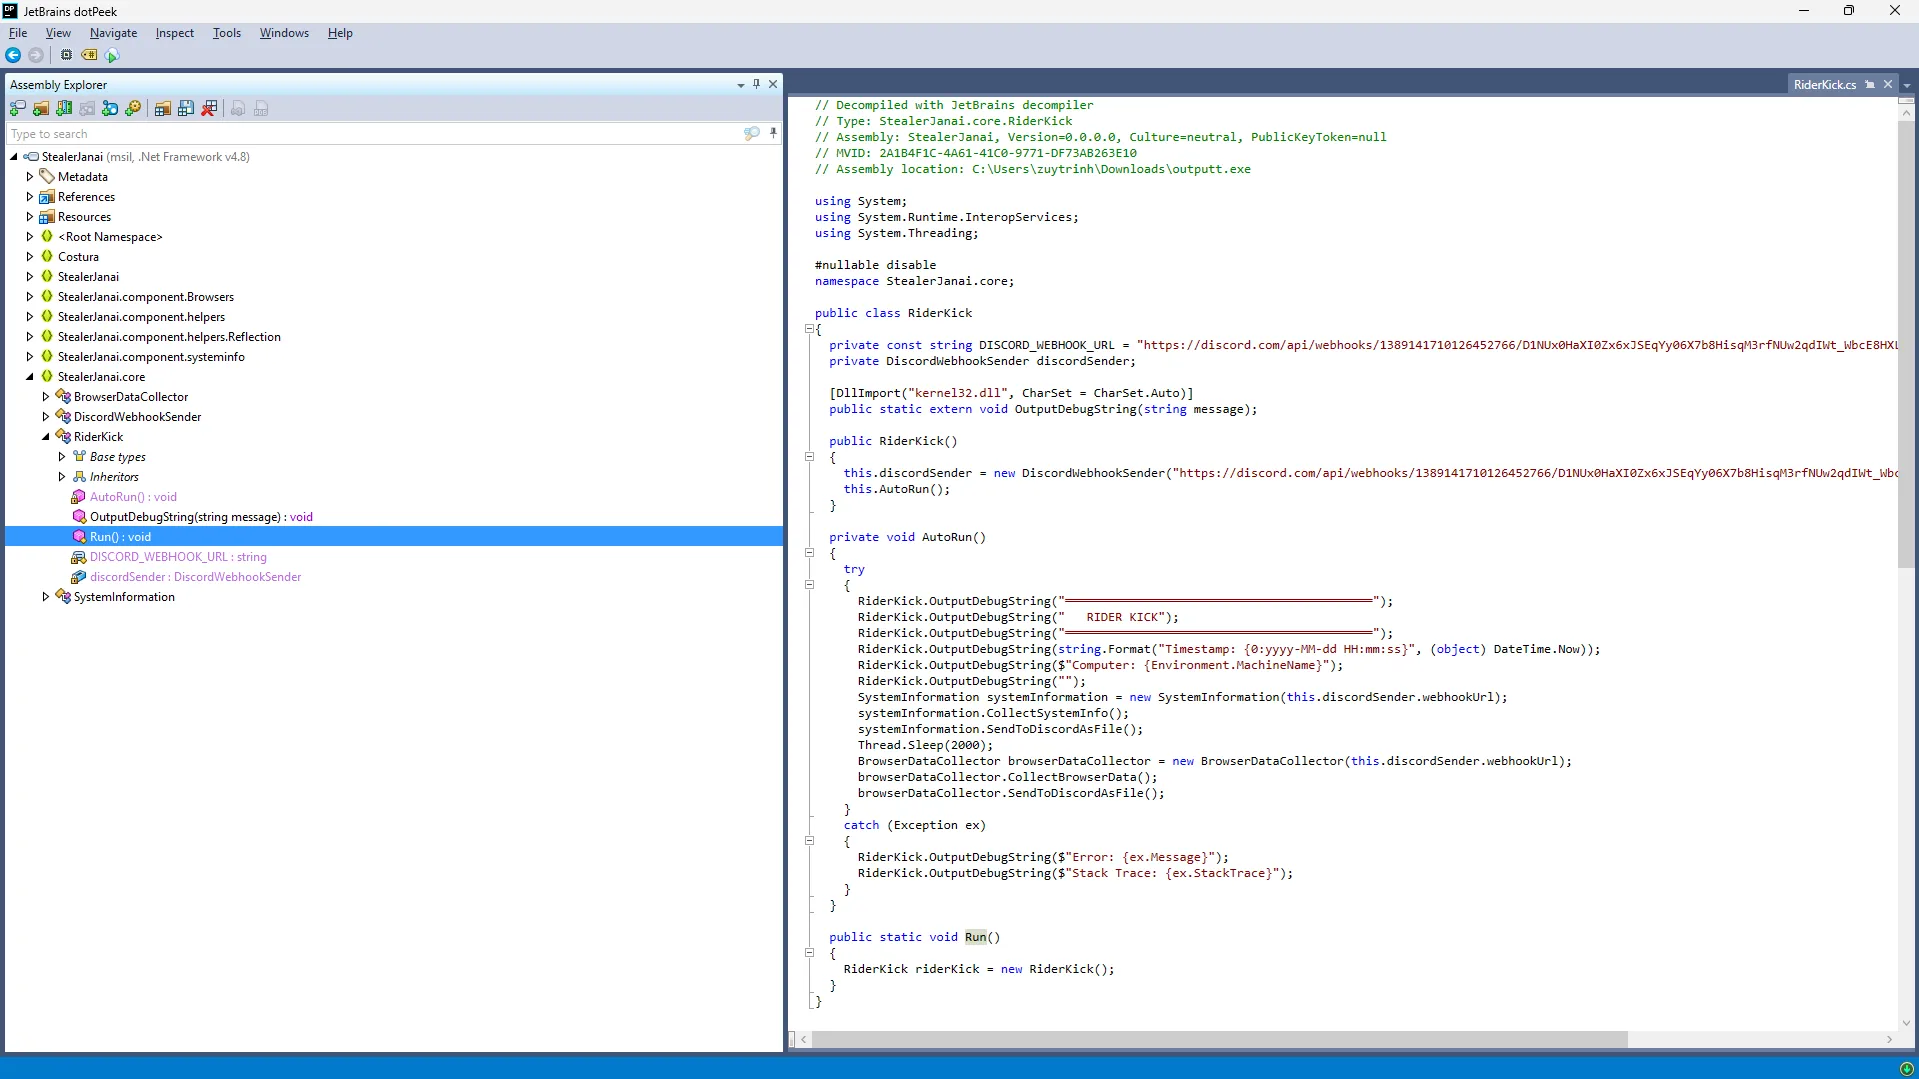1919x1079 pixels.
Task: Open the Tools menu
Action: 227,33
